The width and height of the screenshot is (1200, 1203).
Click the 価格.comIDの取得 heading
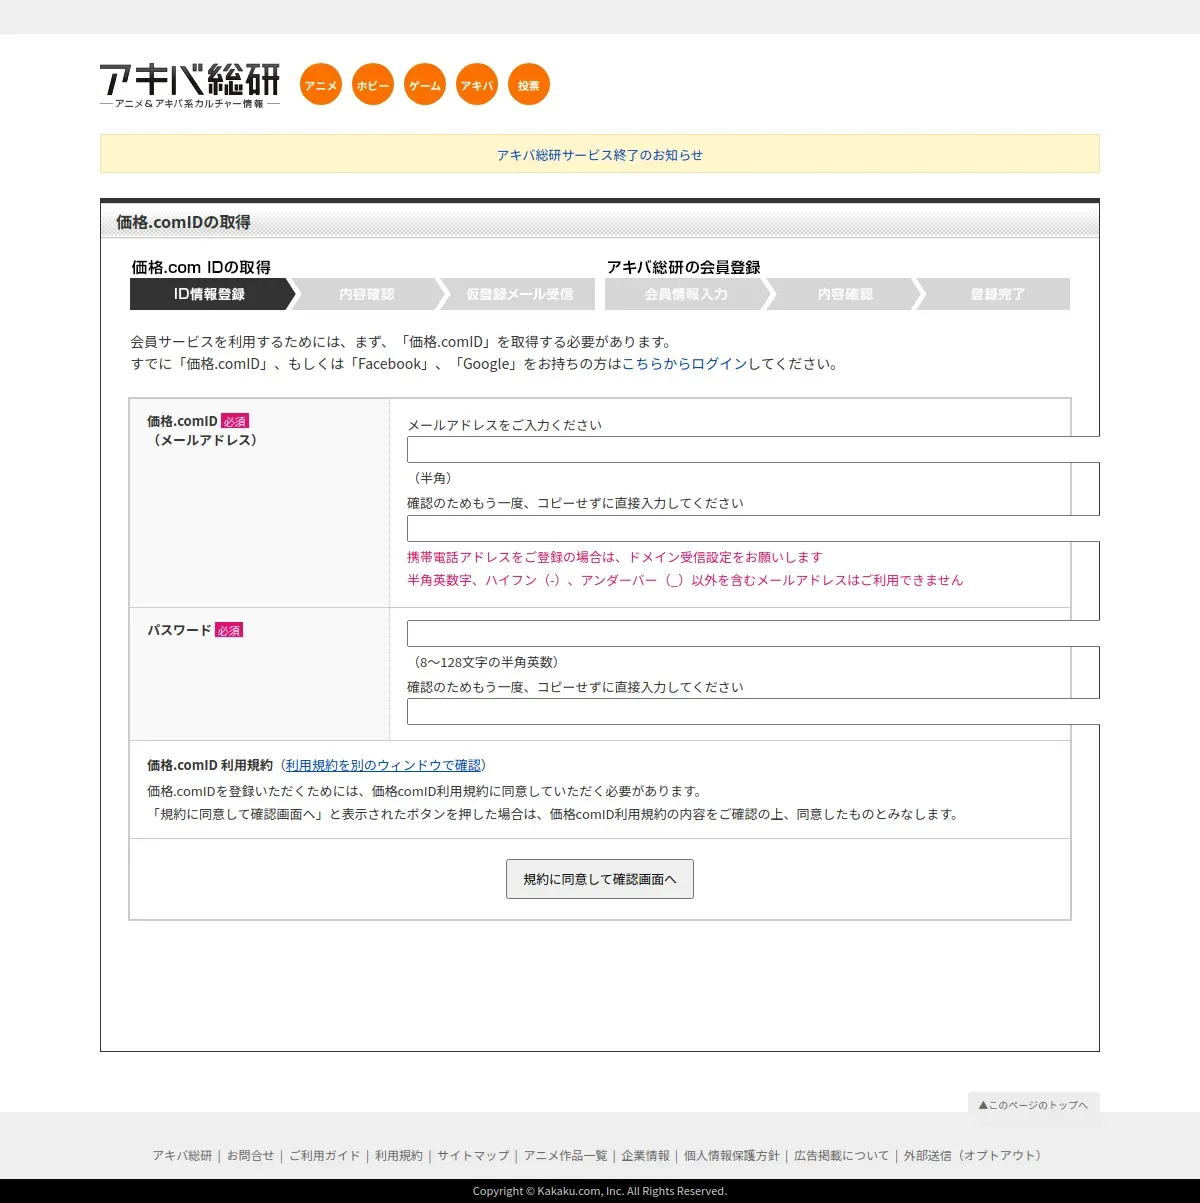pyautogui.click(x=183, y=222)
